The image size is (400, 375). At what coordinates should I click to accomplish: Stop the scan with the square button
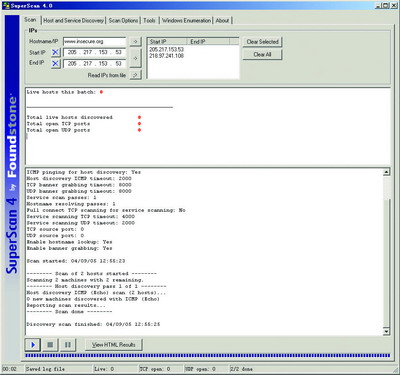pyautogui.click(x=50, y=345)
